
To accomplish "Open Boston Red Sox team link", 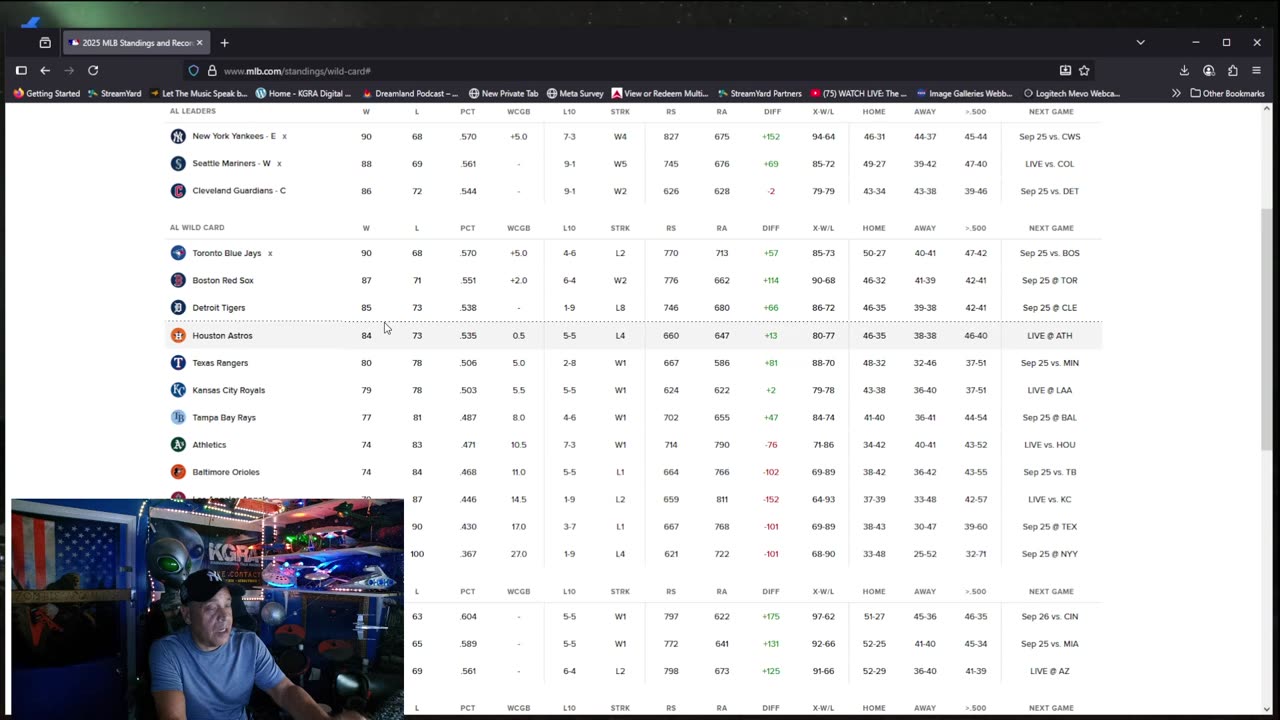I will [x=223, y=280].
